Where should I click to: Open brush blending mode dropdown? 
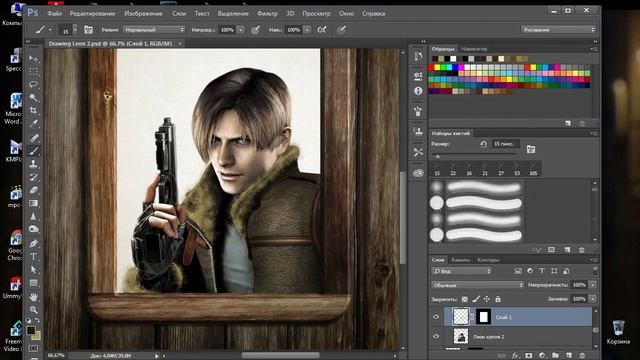point(154,30)
